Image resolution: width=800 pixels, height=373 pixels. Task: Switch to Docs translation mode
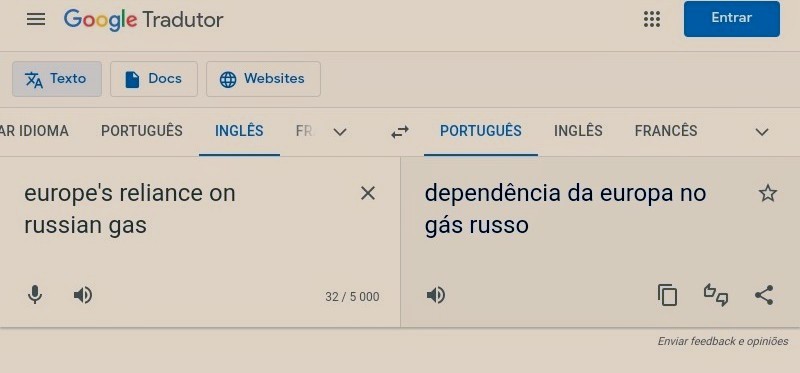pyautogui.click(x=154, y=79)
